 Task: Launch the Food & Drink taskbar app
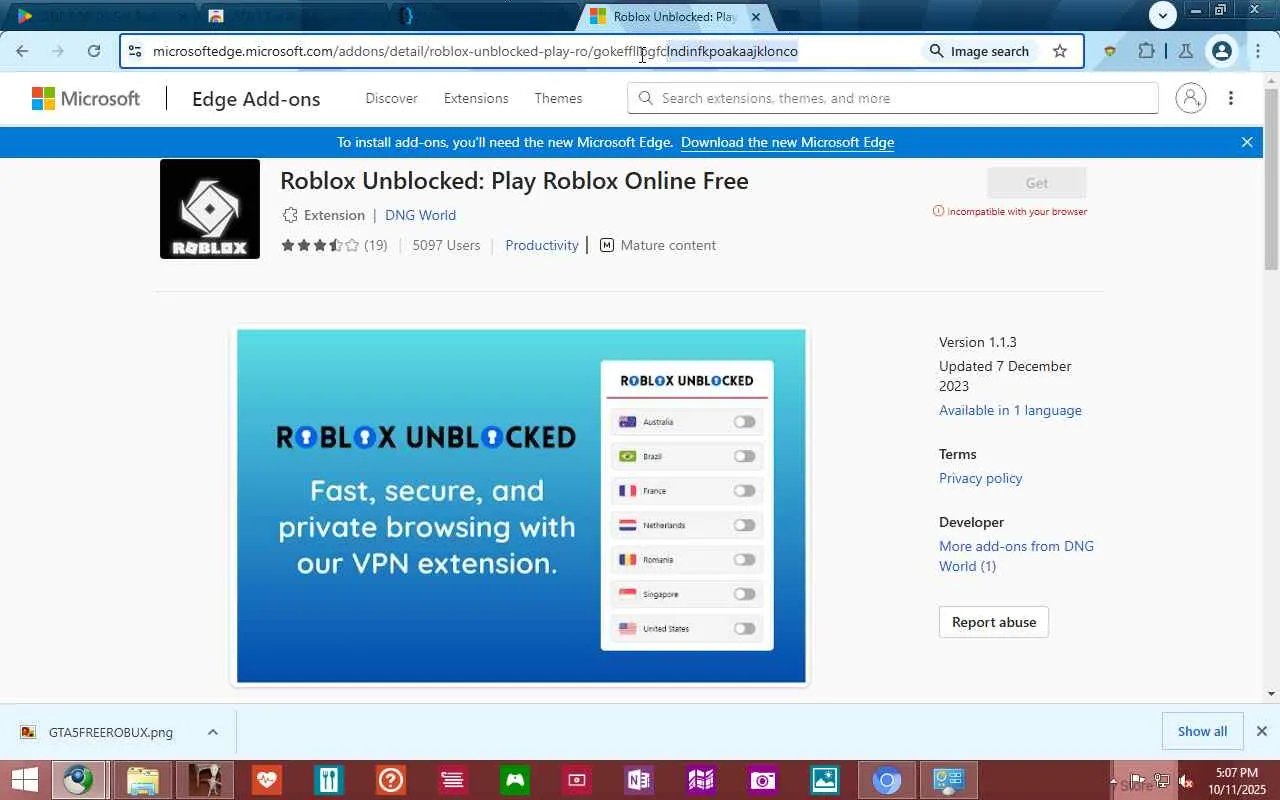click(328, 780)
